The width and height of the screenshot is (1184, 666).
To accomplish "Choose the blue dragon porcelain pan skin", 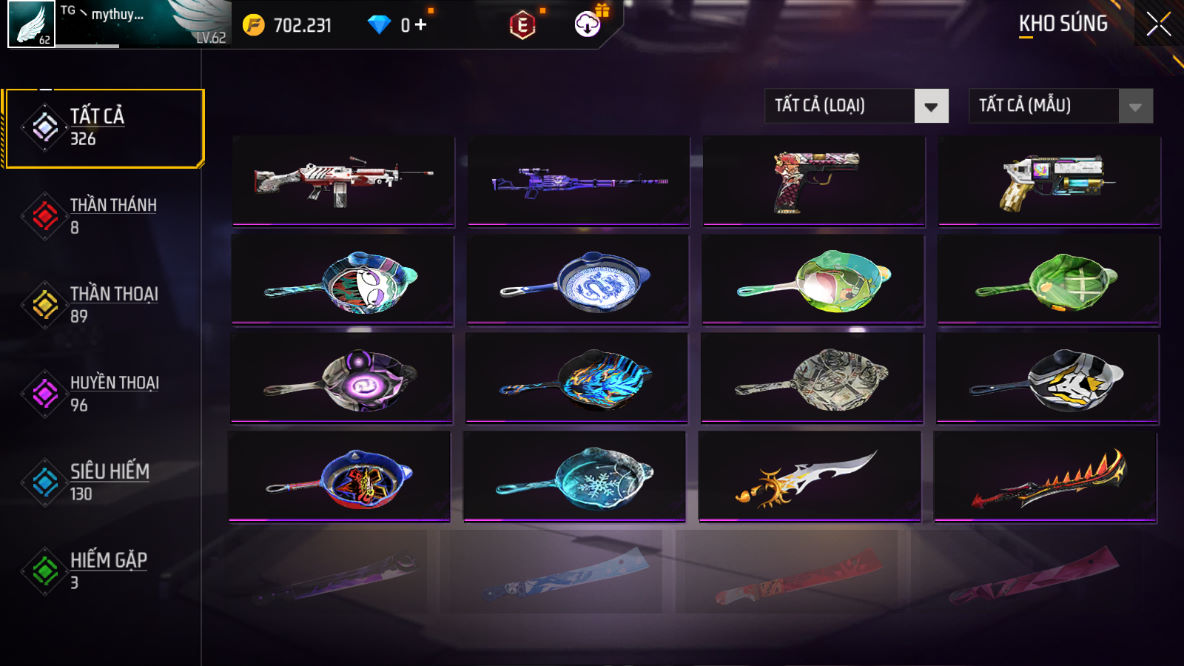I will pyautogui.click(x=577, y=280).
